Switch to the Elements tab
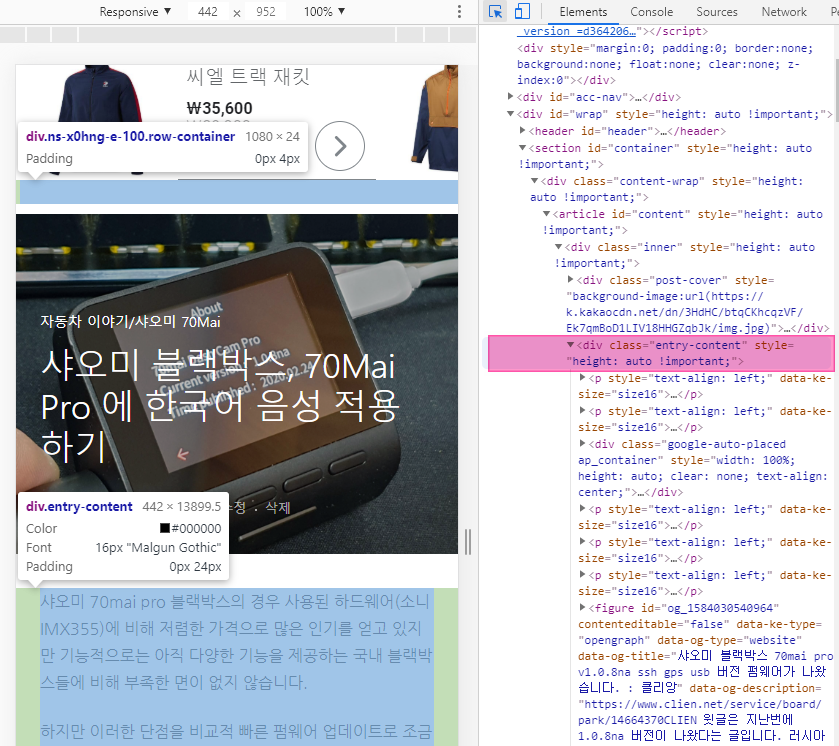The image size is (839, 746). coord(583,12)
